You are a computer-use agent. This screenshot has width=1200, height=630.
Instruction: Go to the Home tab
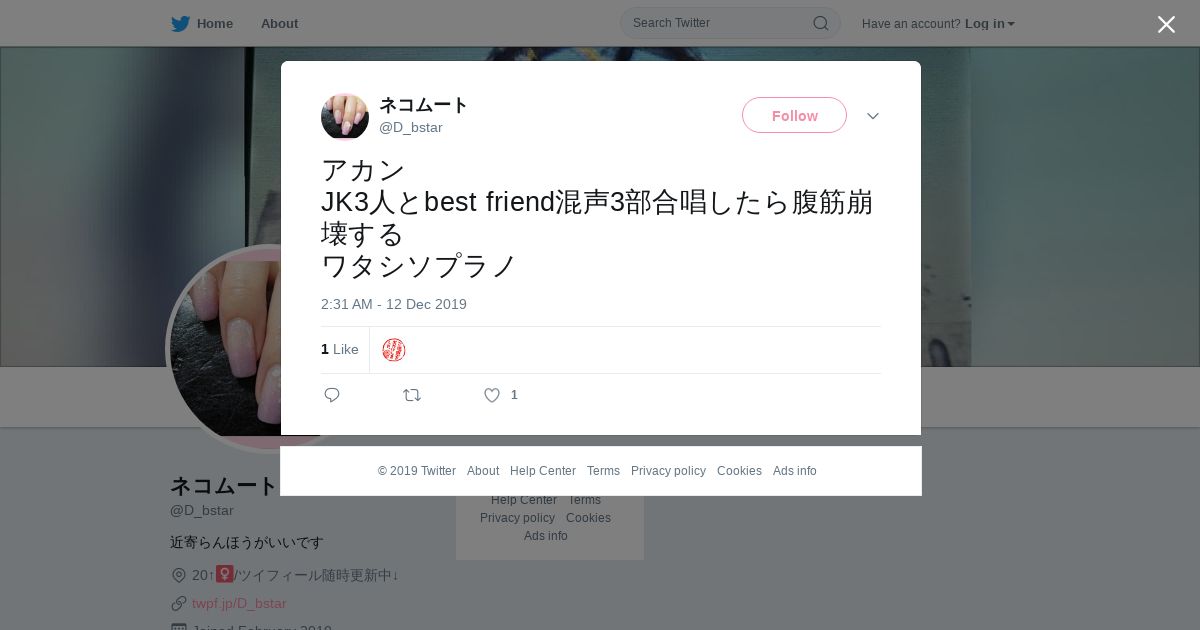(x=215, y=24)
